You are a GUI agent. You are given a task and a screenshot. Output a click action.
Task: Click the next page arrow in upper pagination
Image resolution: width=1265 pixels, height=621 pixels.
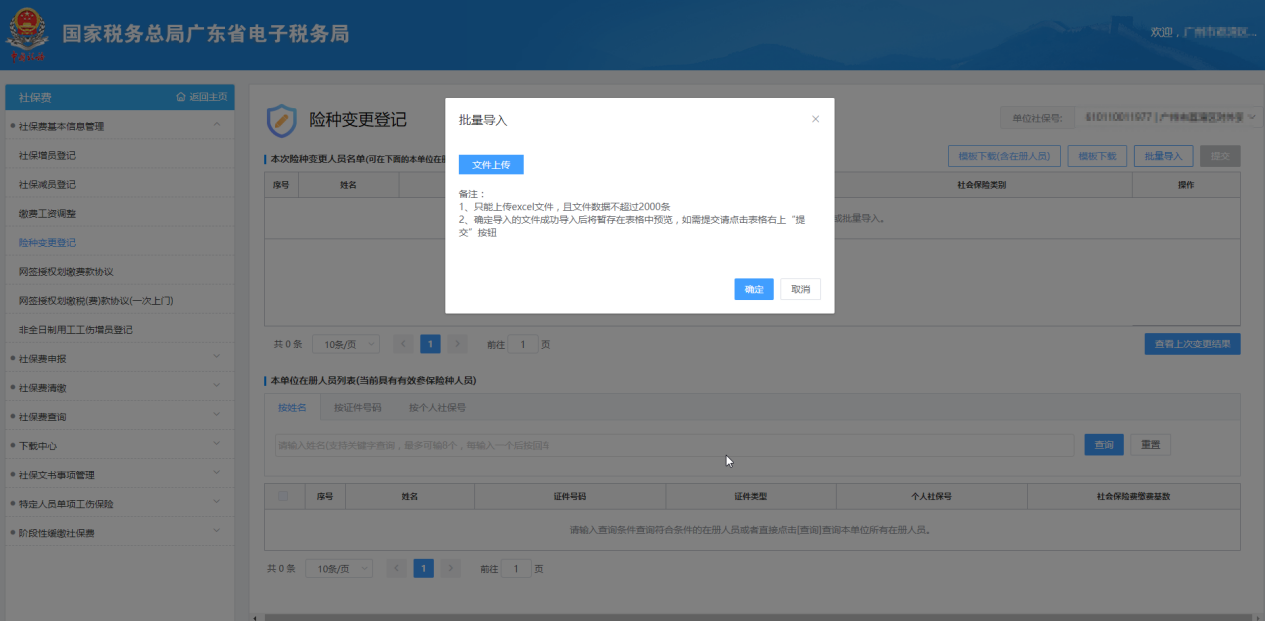pos(457,344)
